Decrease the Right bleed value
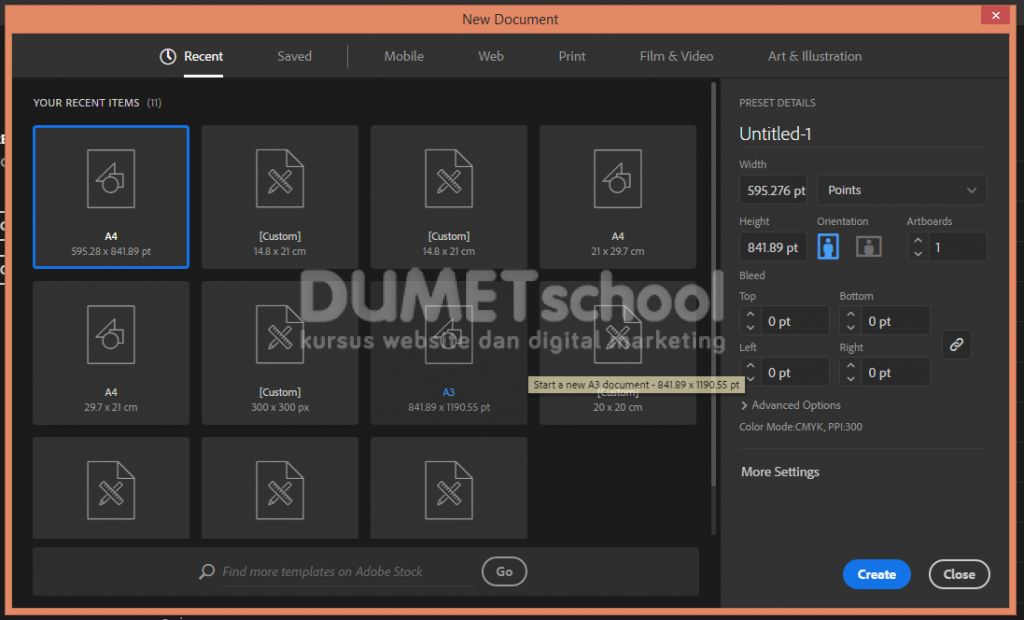The image size is (1024, 620). click(x=850, y=379)
